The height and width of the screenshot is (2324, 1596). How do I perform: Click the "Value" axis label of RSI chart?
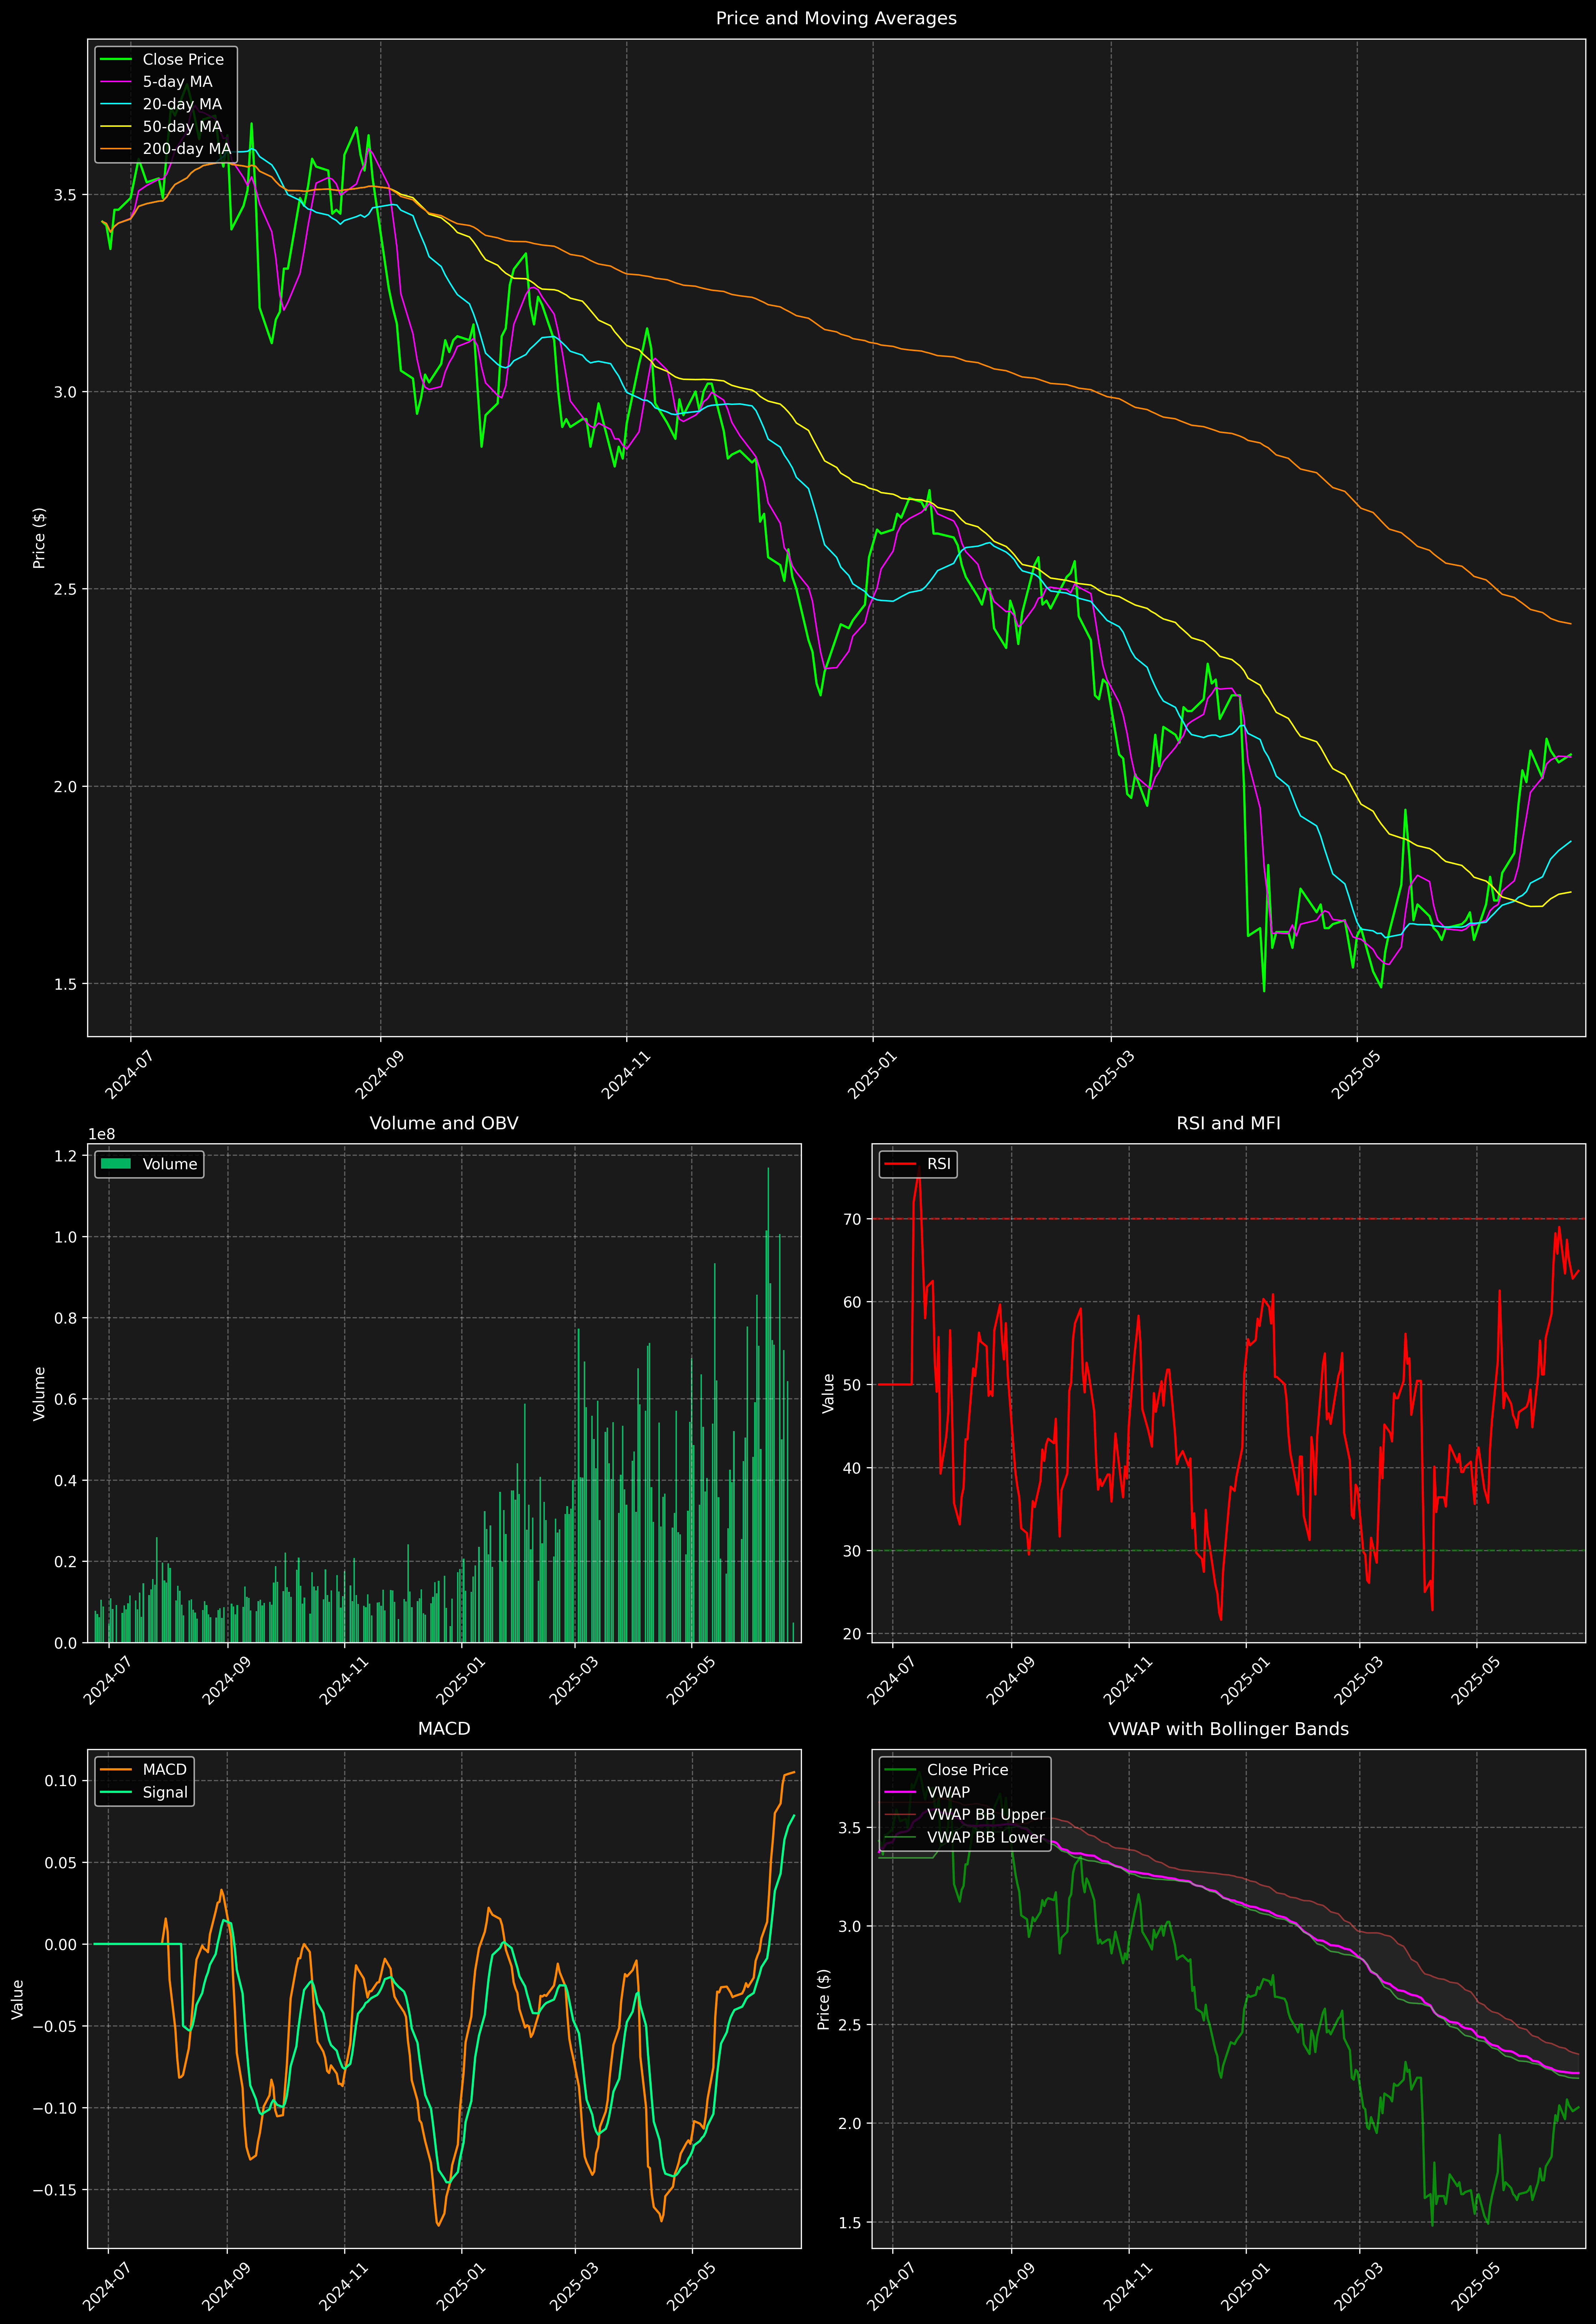828,1393
